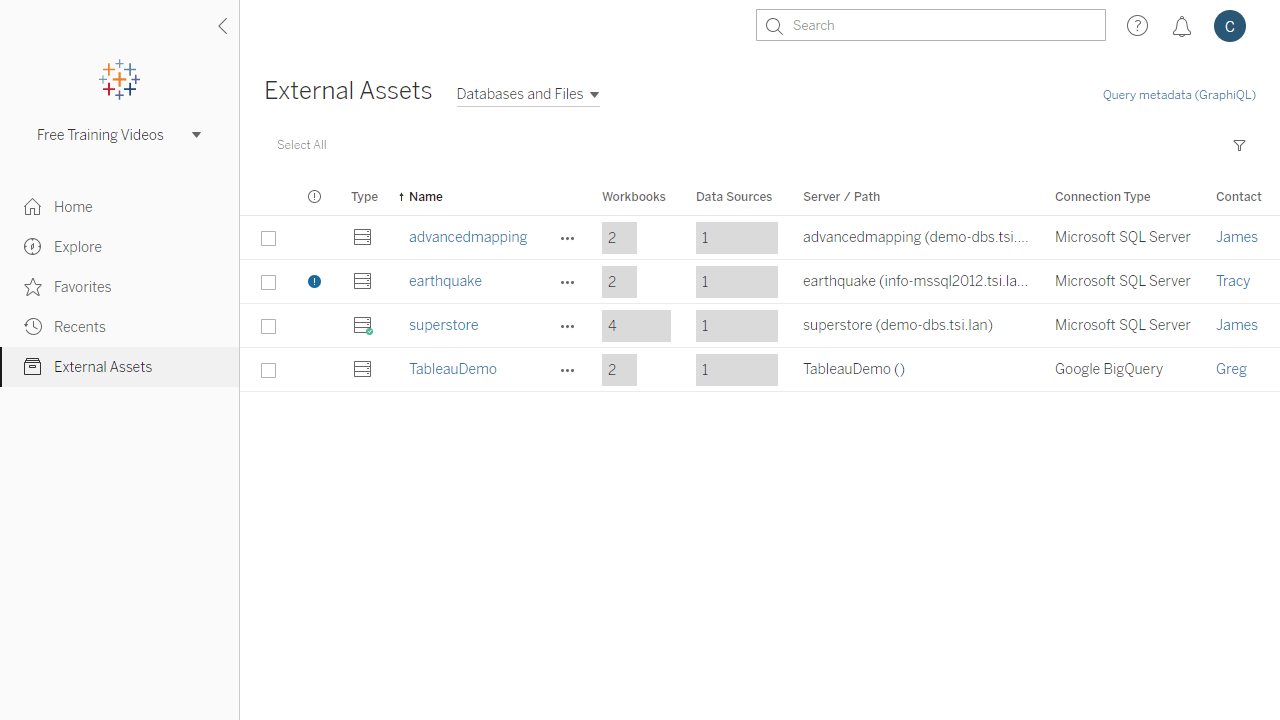1280x720 pixels.
Task: Open Query metadata (GraphiQL) link
Action: [1178, 95]
